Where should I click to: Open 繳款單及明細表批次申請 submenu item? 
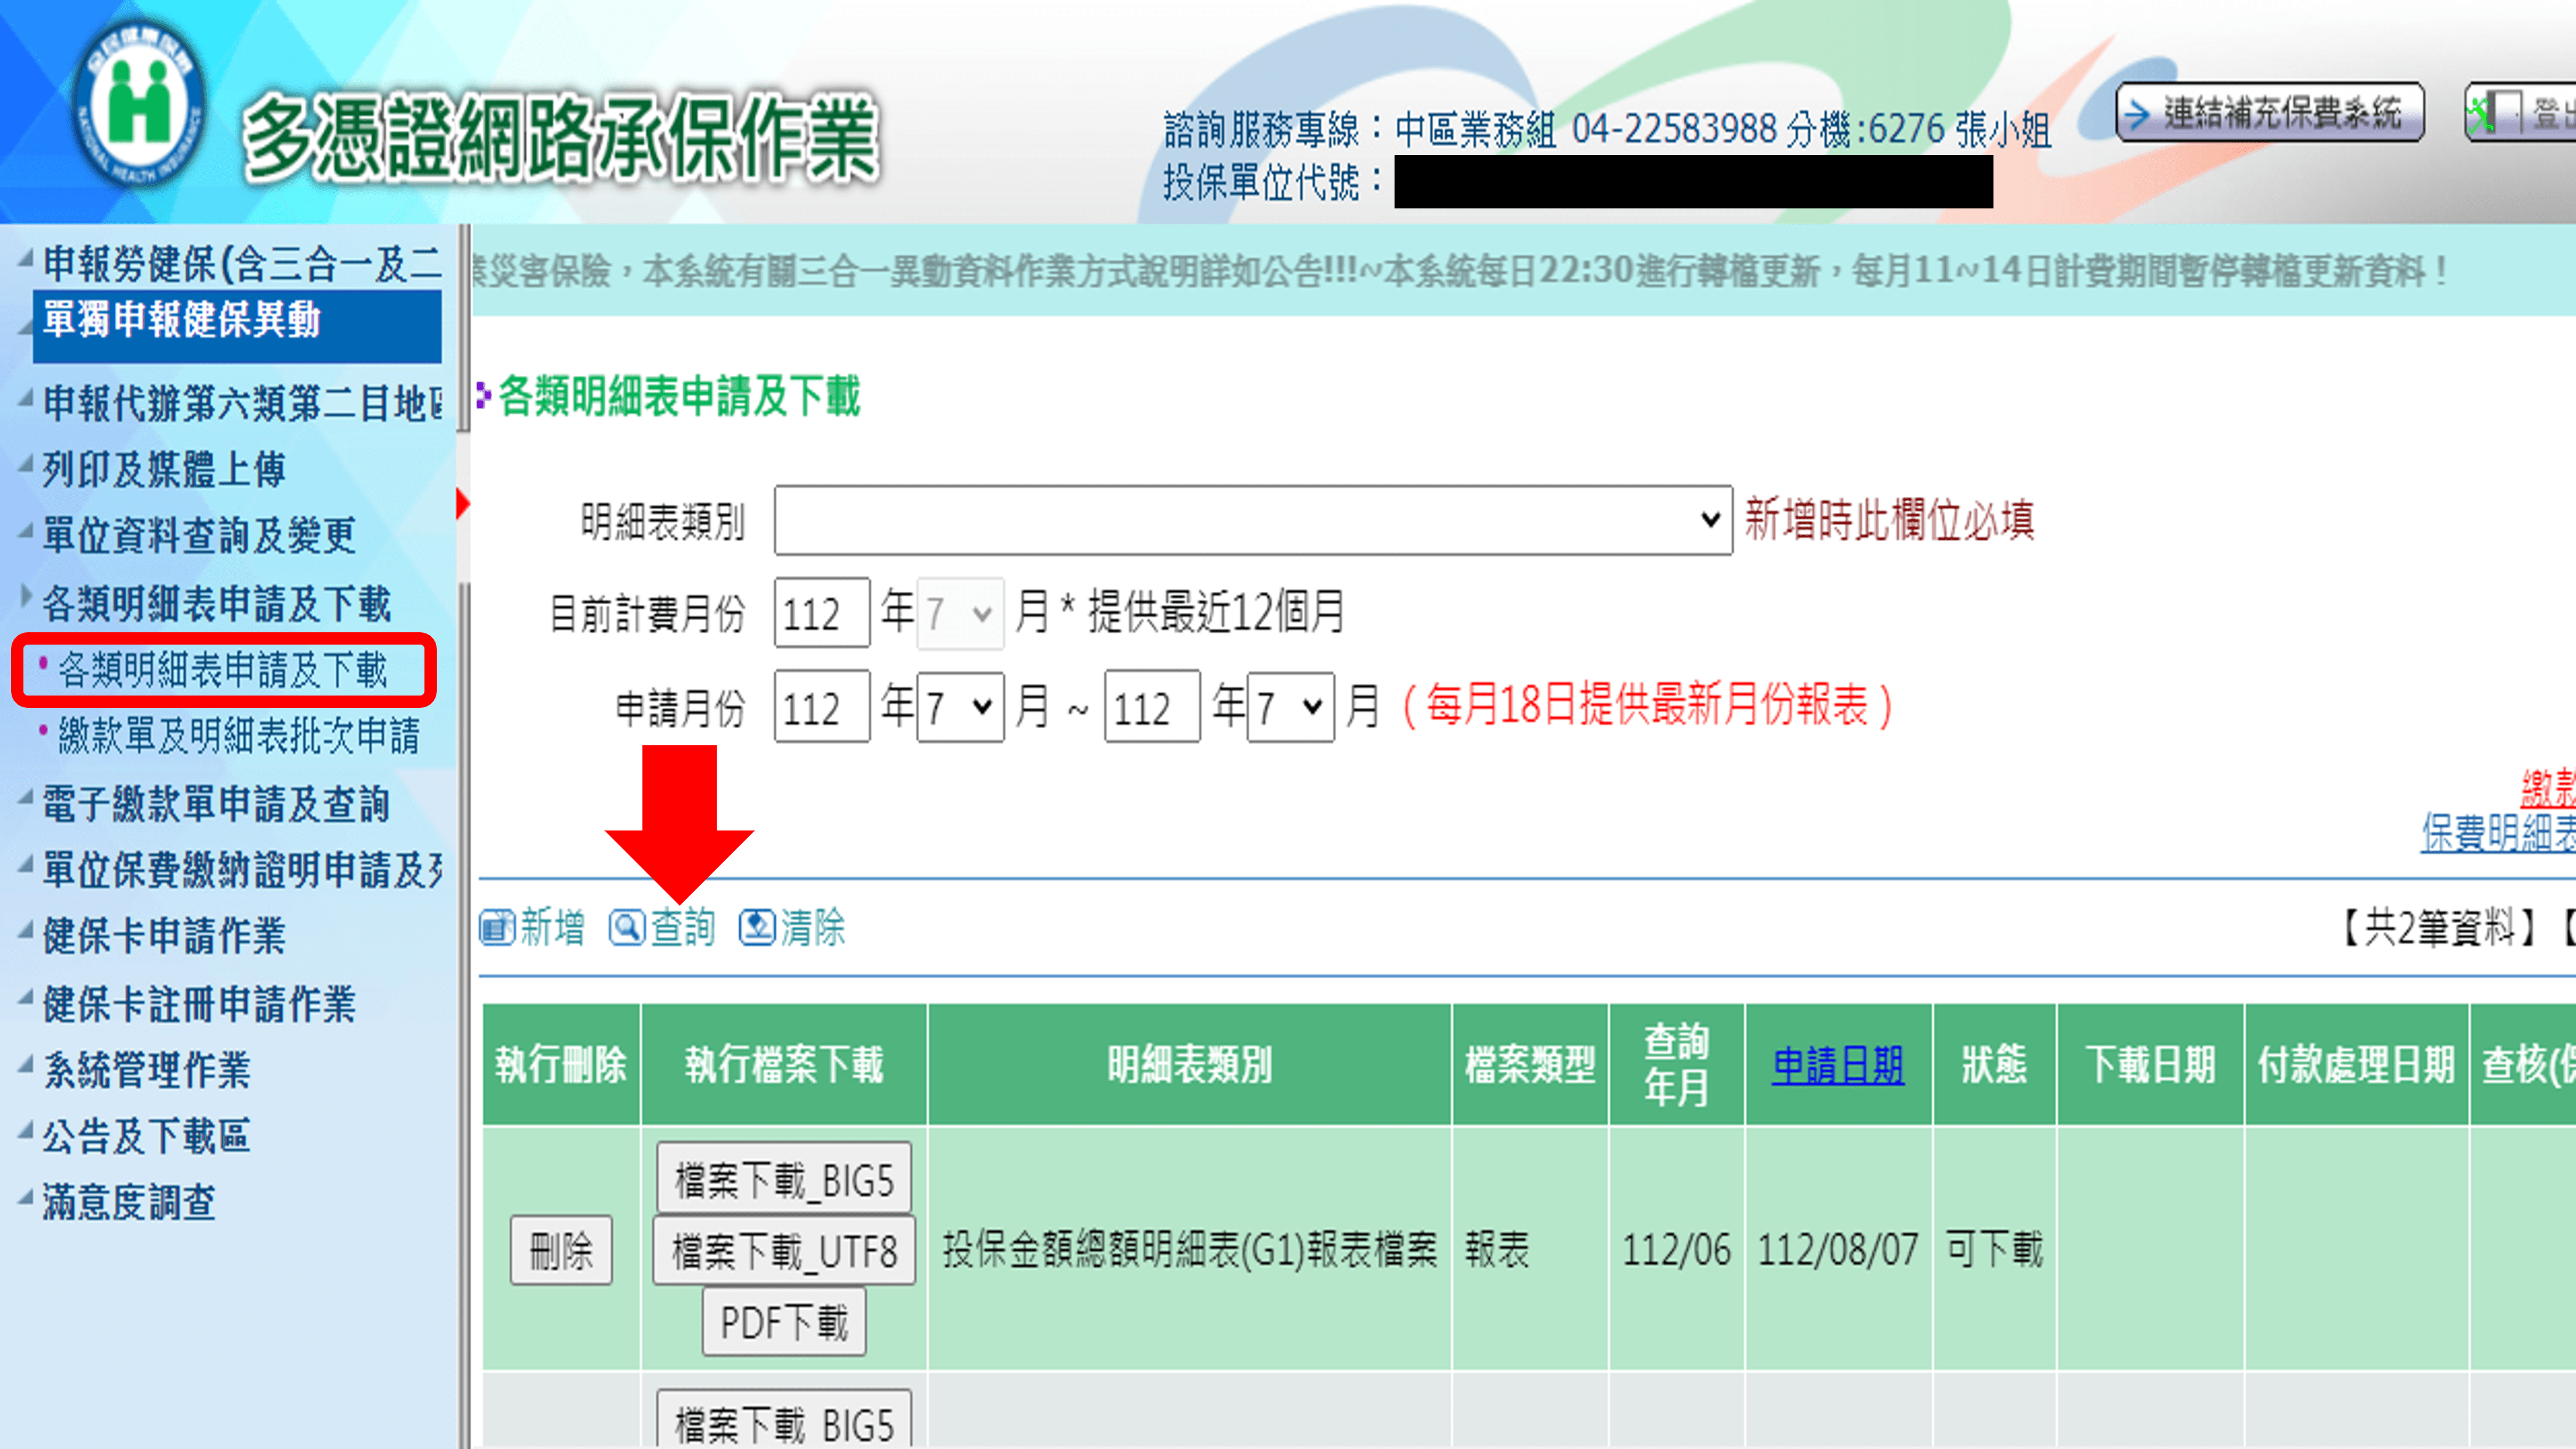[238, 736]
